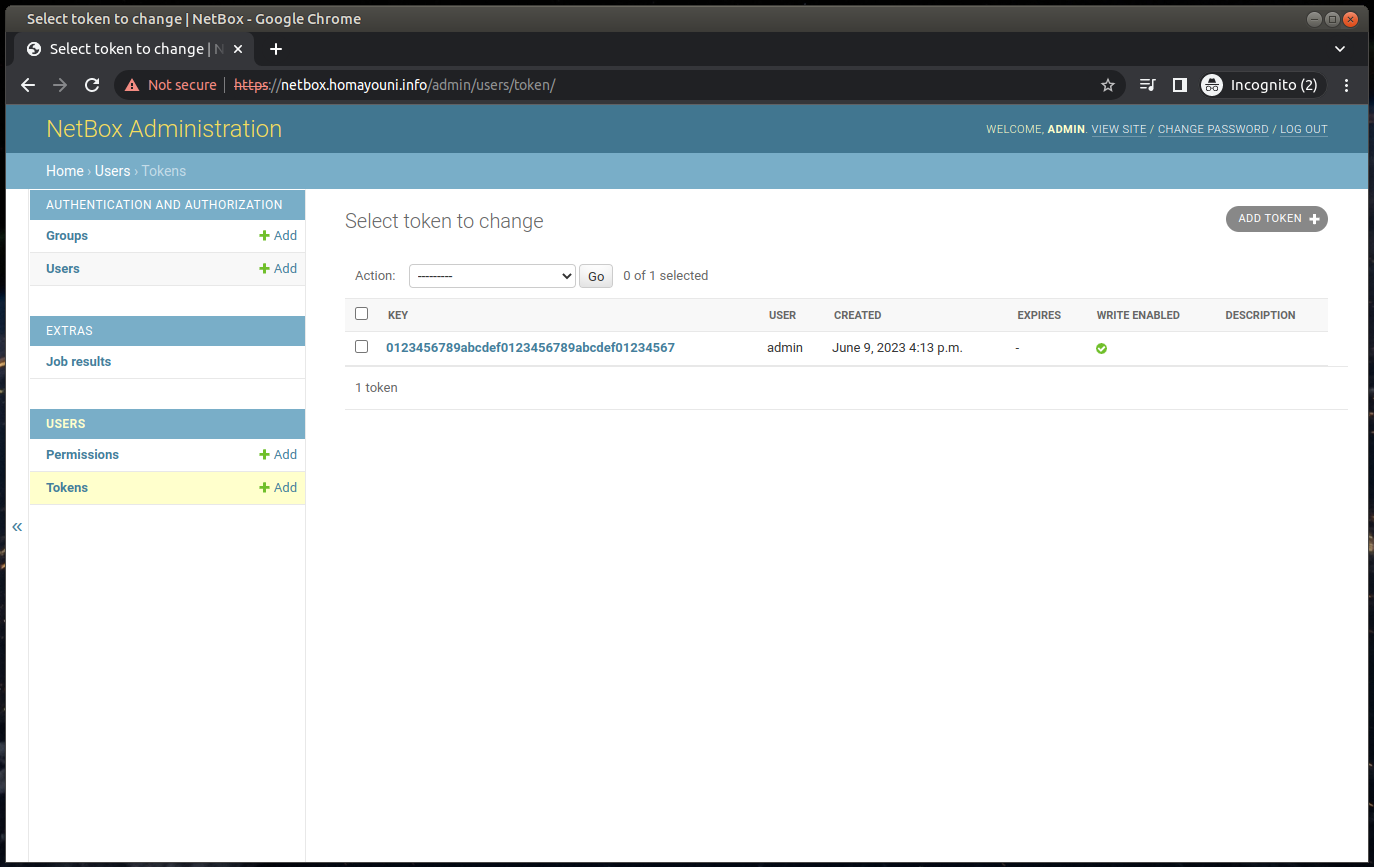This screenshot has height=867, width=1374.
Task: Open Users in the sidebar
Action: pyautogui.click(x=63, y=269)
